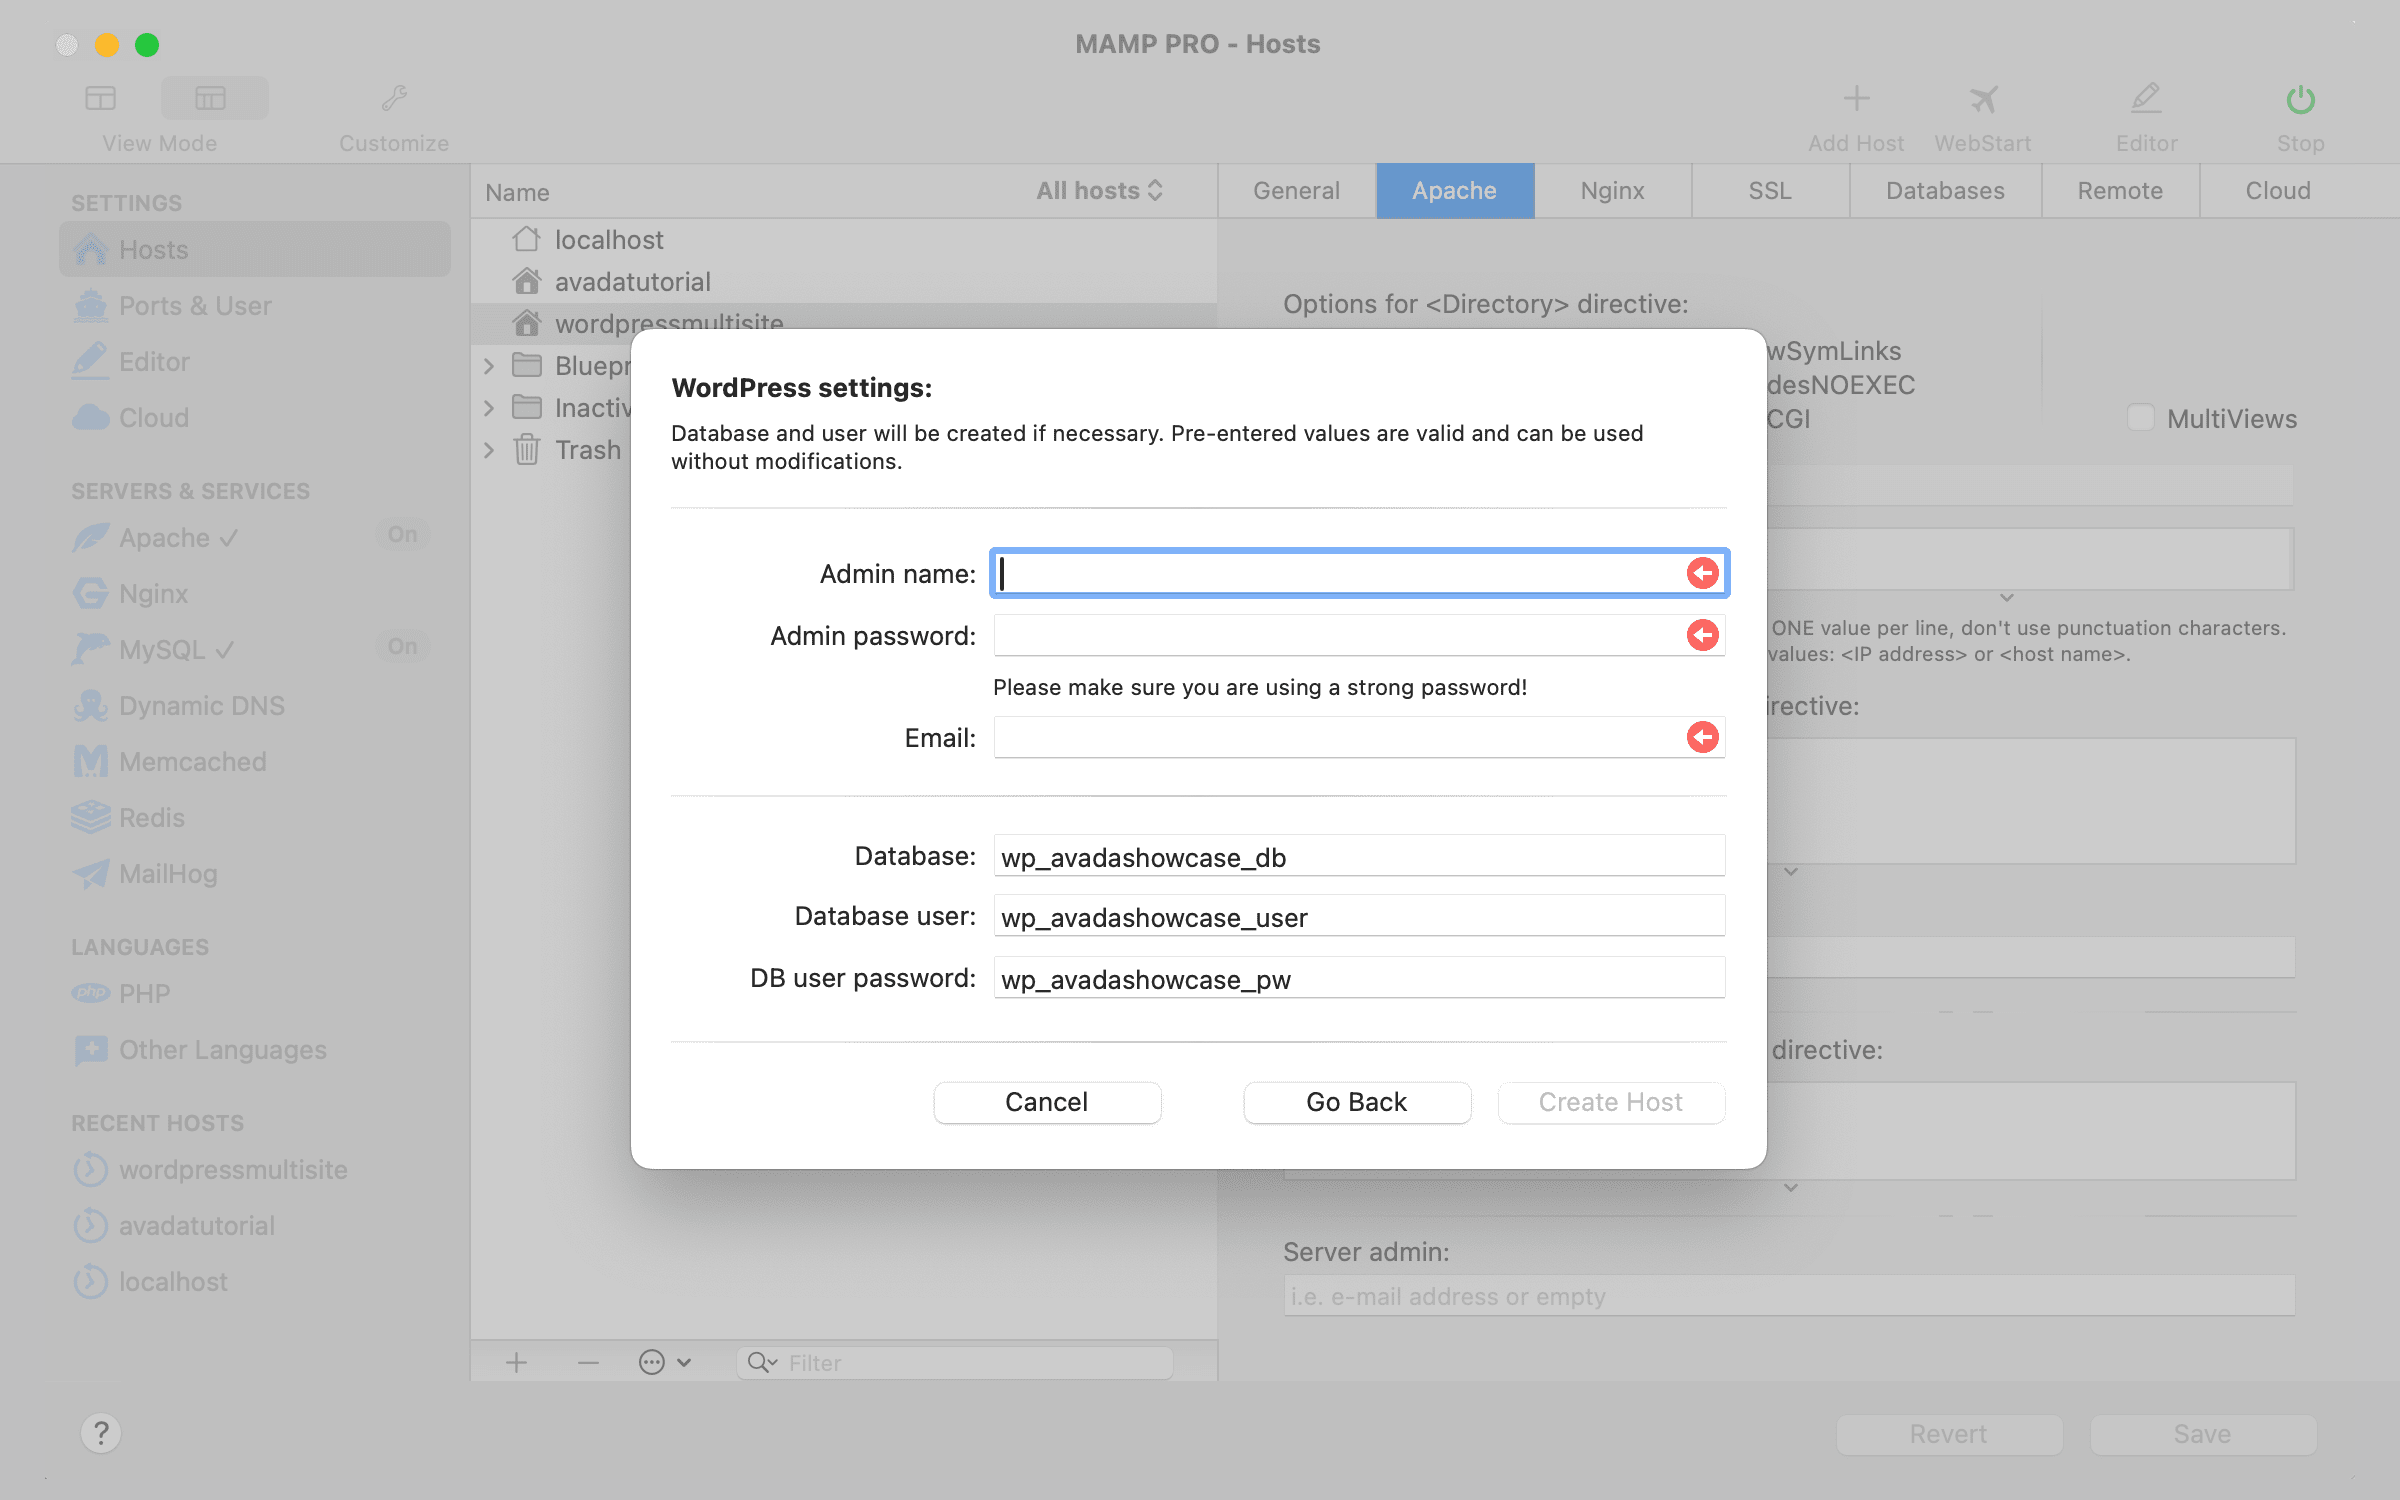This screenshot has height=1500, width=2400.
Task: Click the Save button
Action: pyautogui.click(x=2203, y=1434)
